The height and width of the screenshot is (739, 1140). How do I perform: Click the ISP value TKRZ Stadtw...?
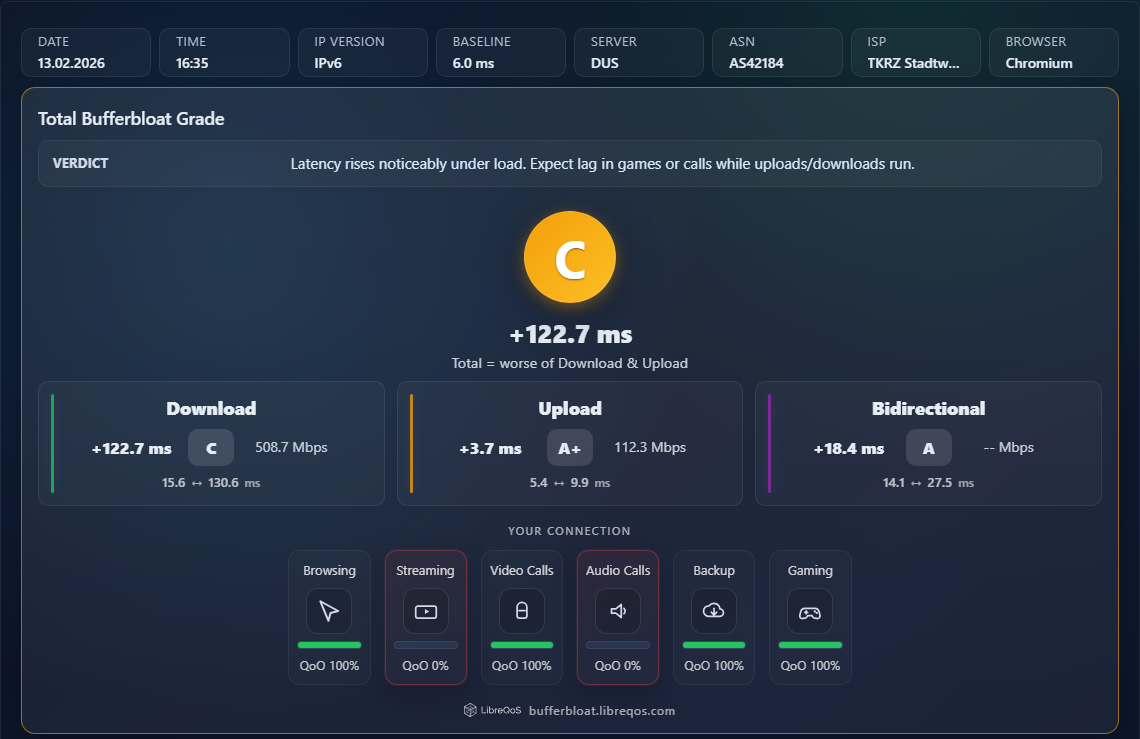[913, 63]
